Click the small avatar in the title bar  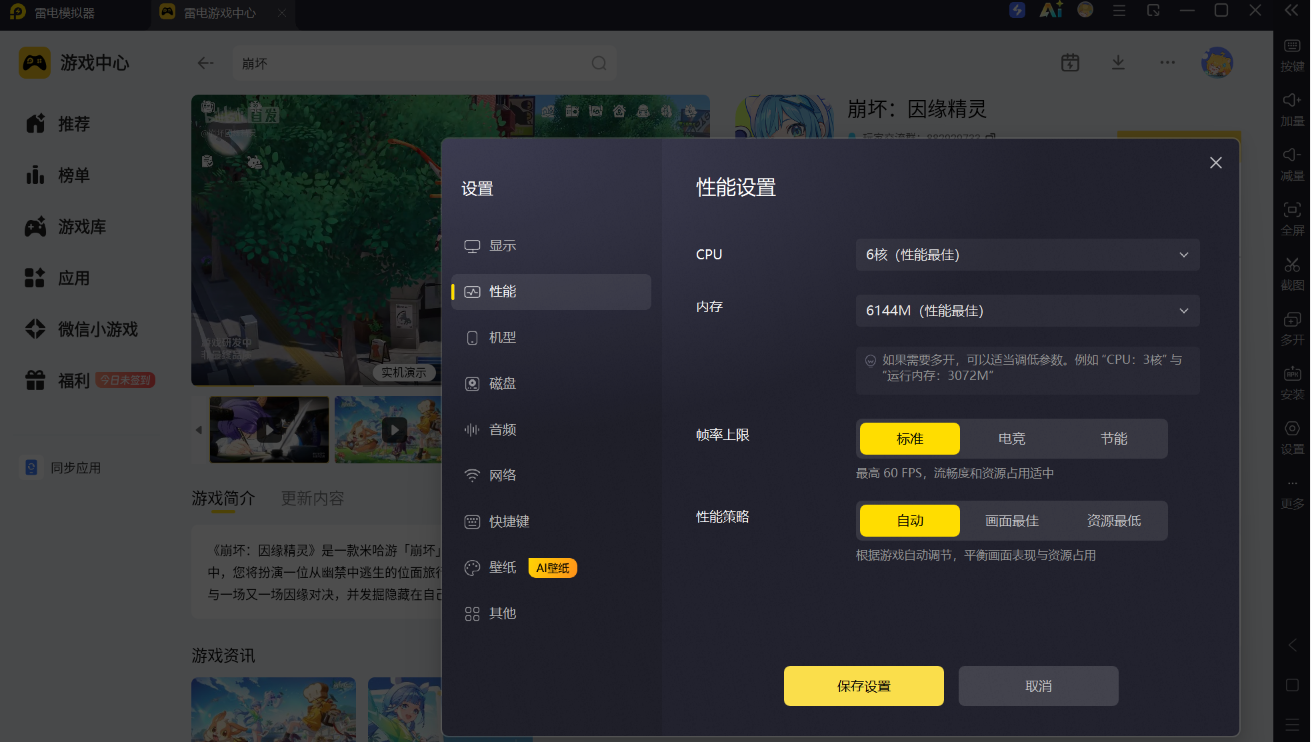click(x=1085, y=10)
